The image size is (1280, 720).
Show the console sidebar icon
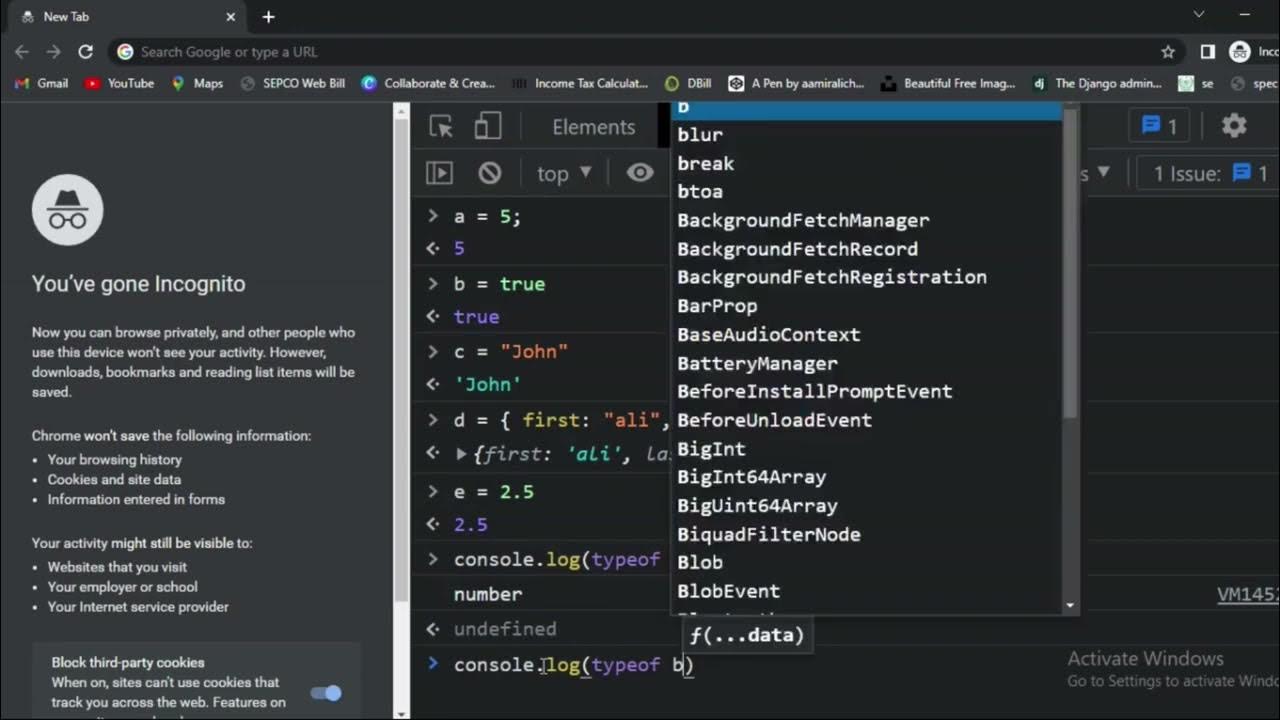point(439,173)
